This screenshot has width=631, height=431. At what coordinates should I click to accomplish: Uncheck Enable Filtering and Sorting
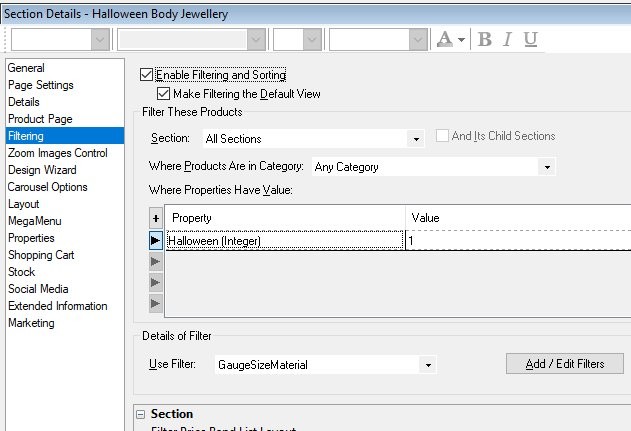pos(147,75)
